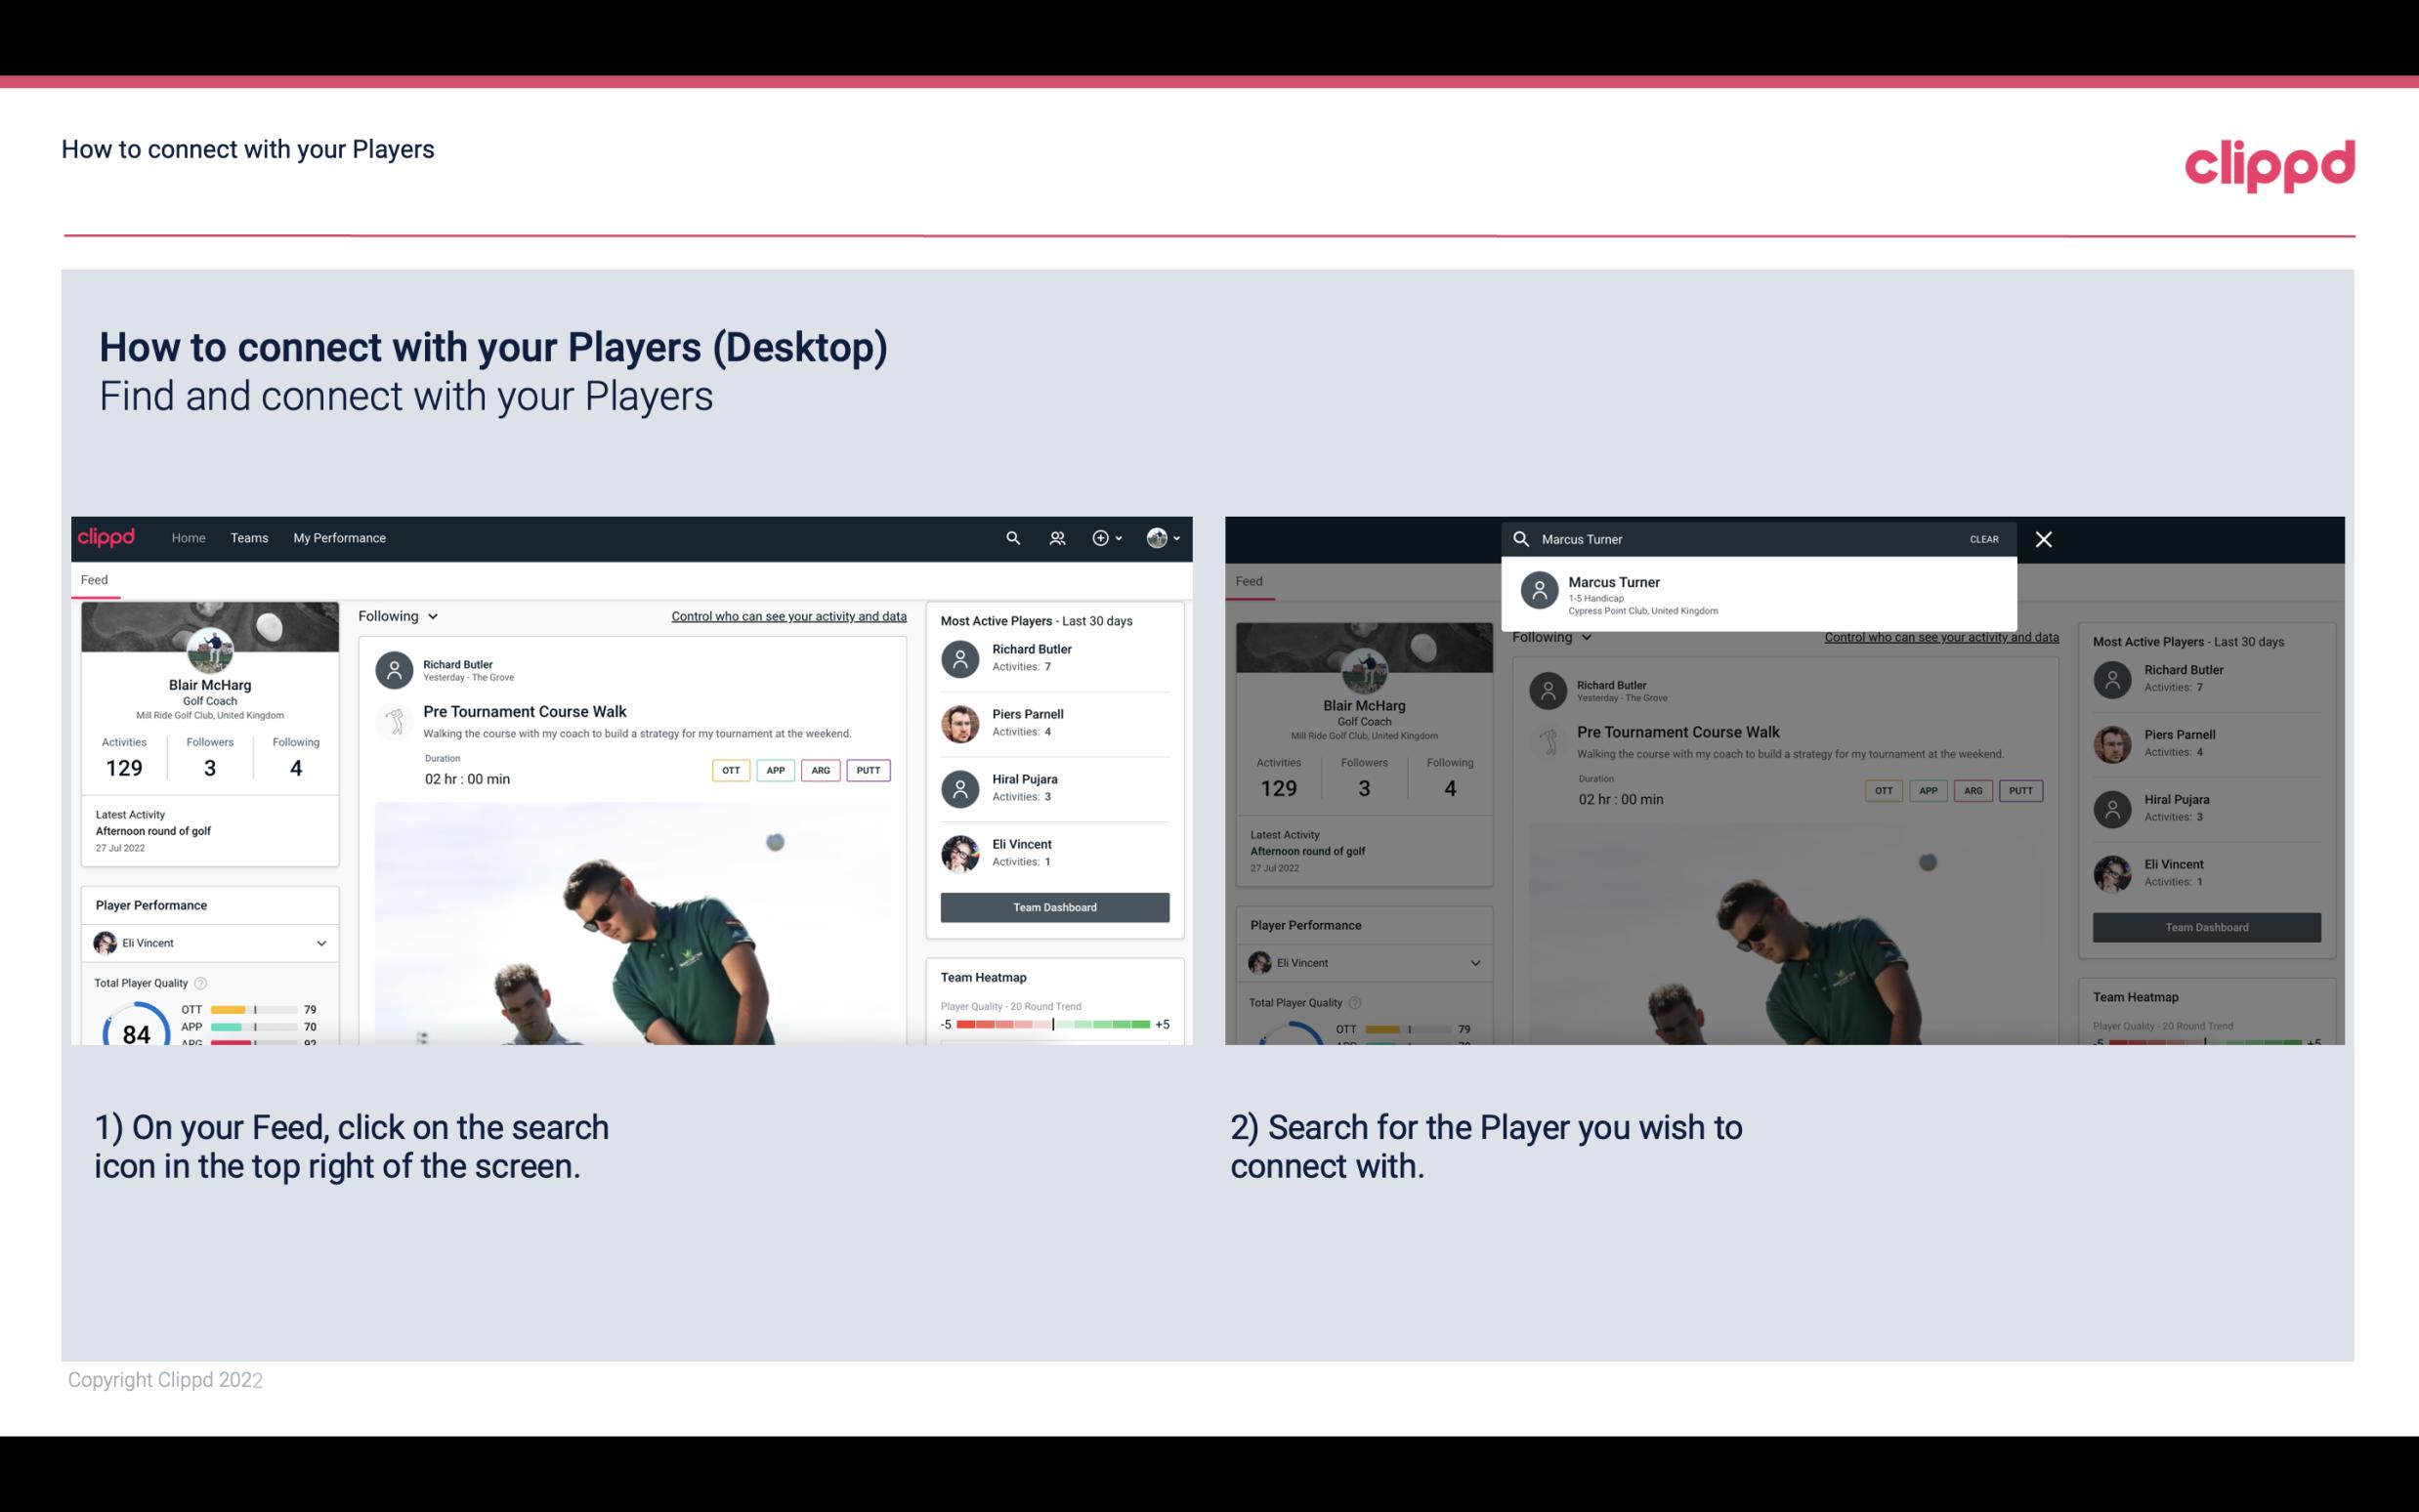Click the Clippd search icon
Image resolution: width=2419 pixels, height=1512 pixels.
tap(1010, 536)
